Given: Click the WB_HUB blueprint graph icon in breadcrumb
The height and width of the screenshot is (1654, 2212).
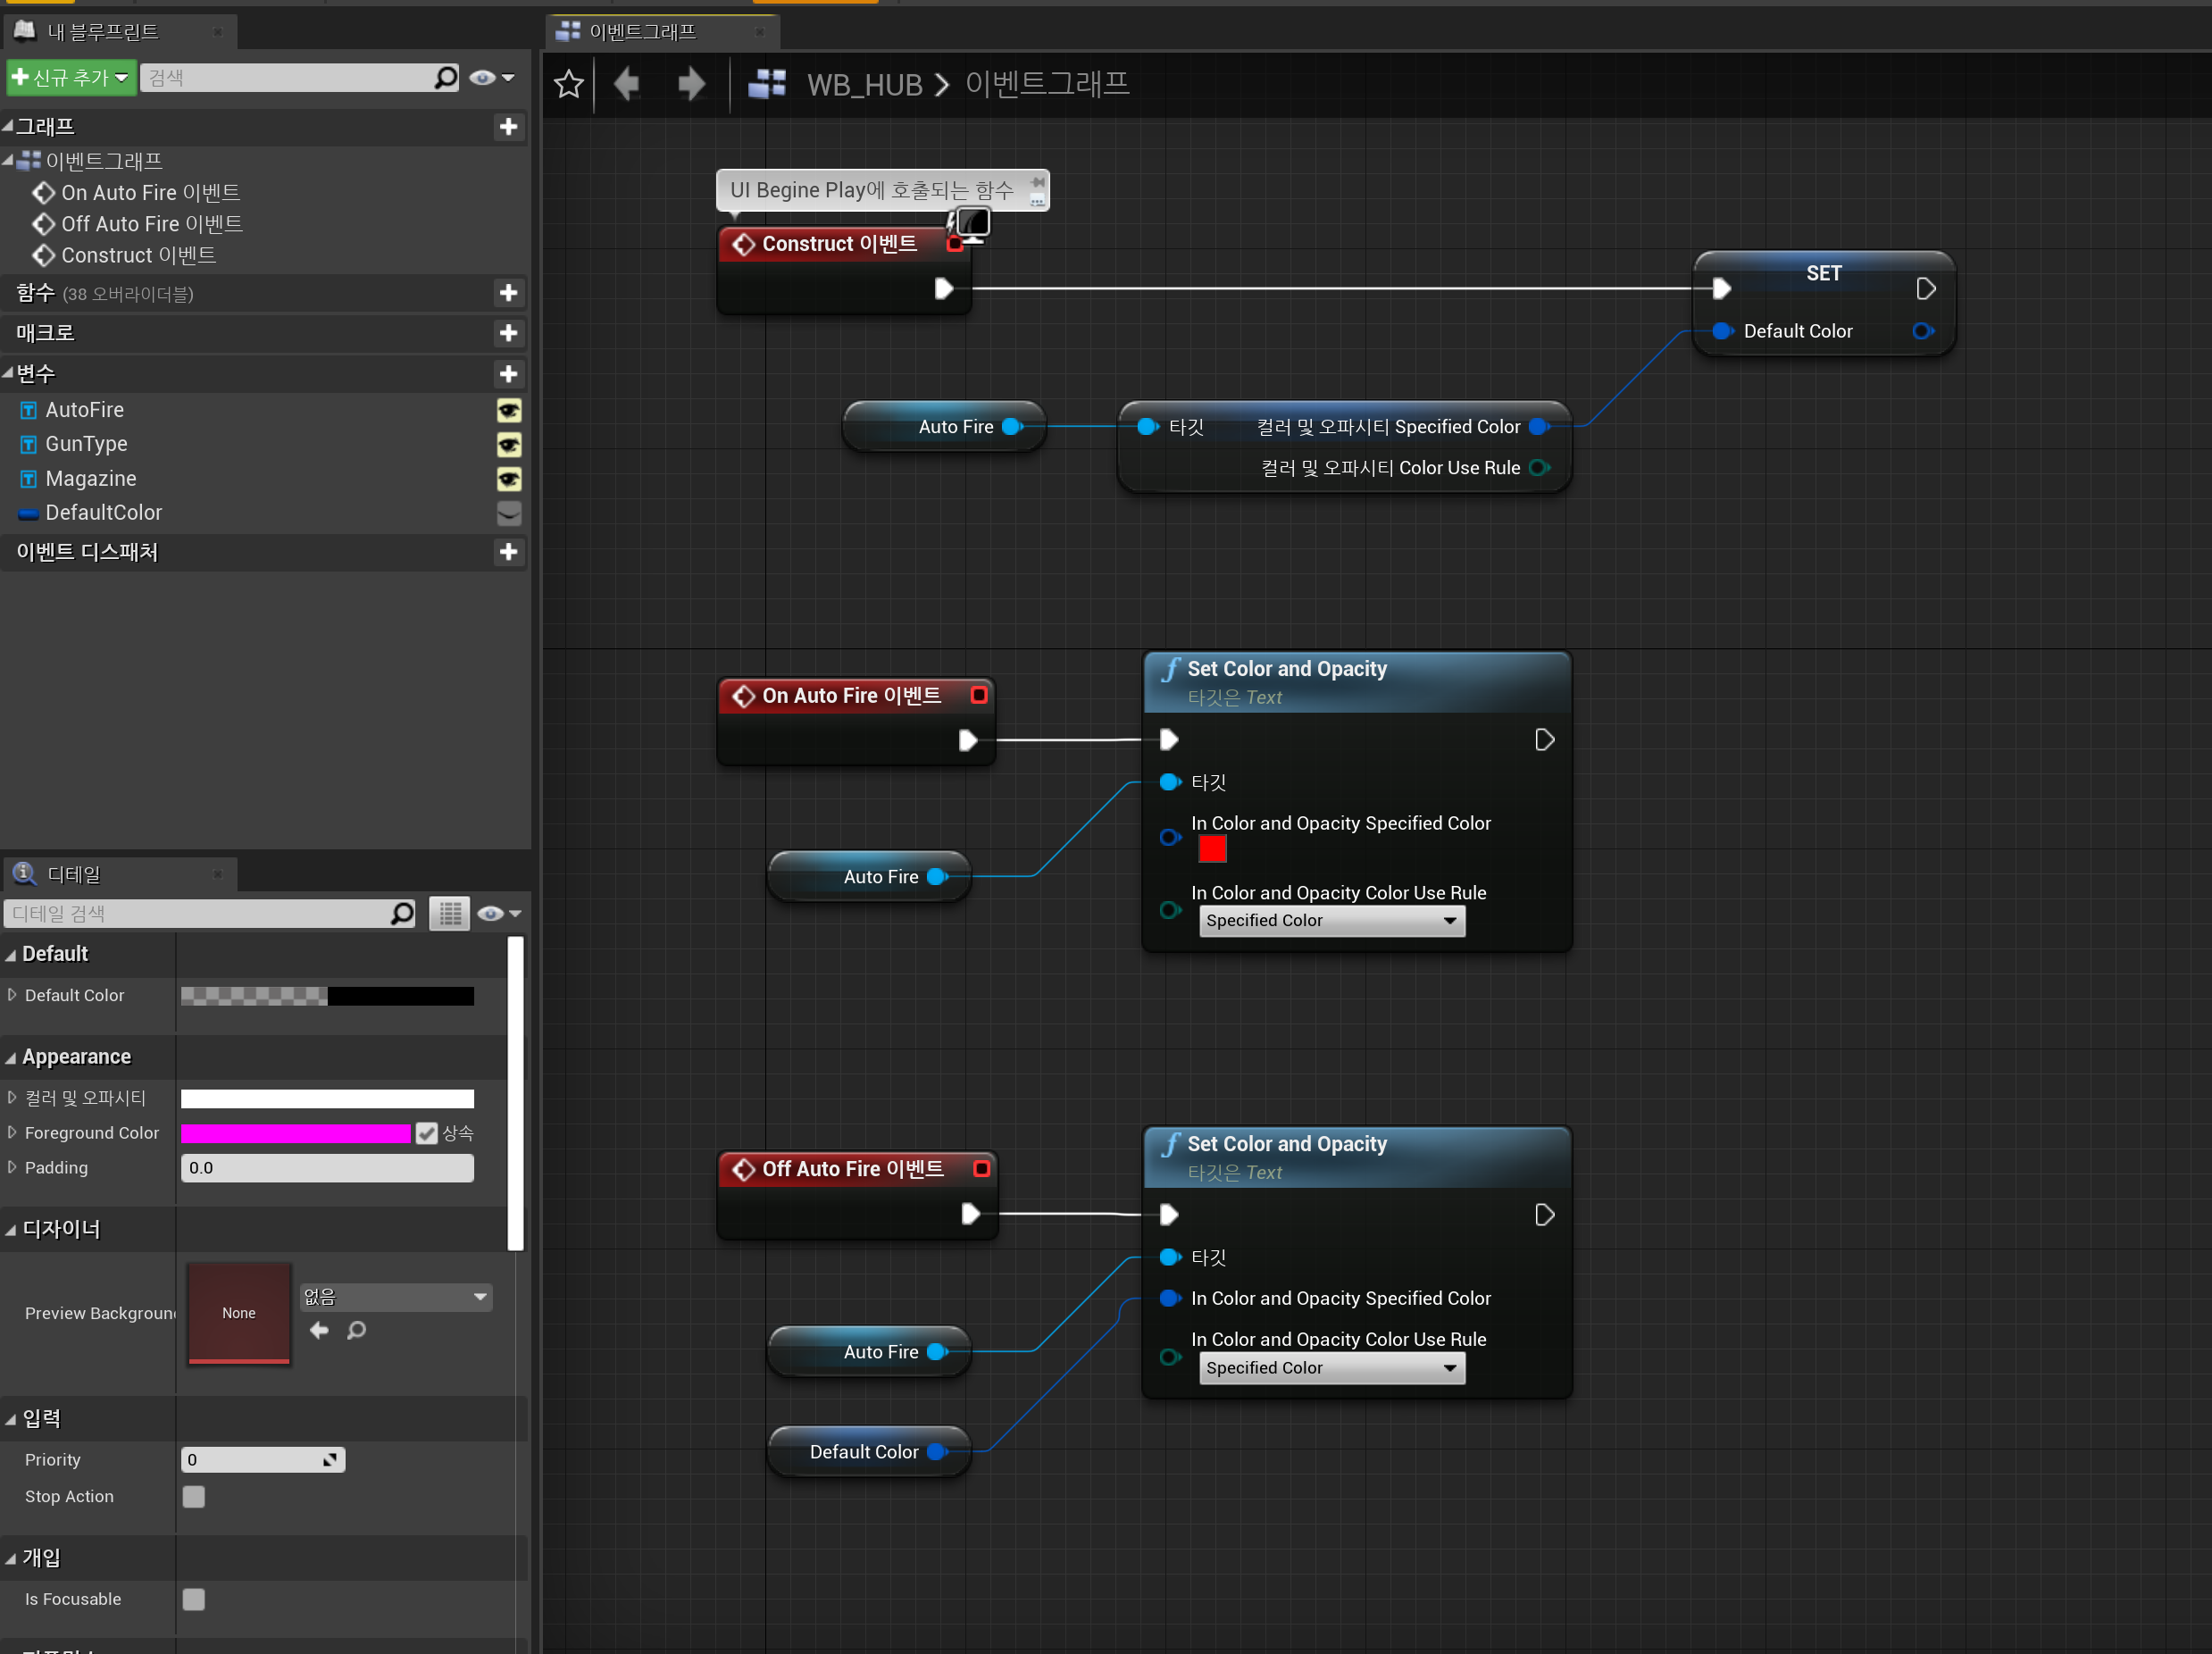Looking at the screenshot, I should click(767, 84).
